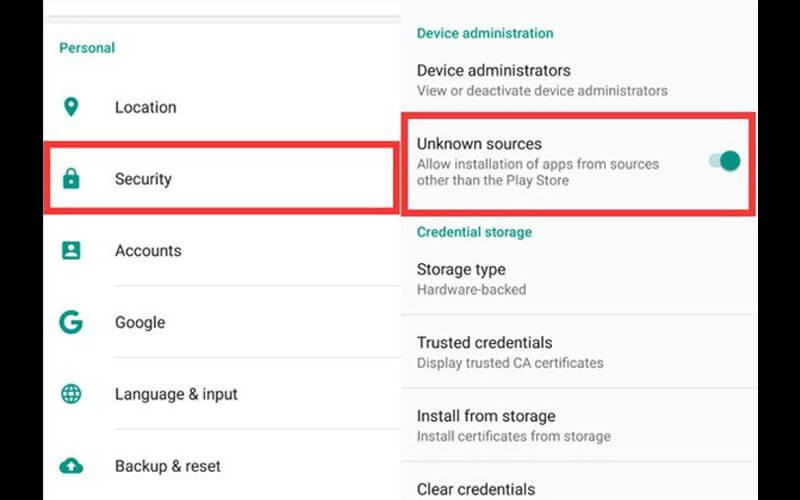
Task: Tap the Location pin icon
Action: [71, 107]
